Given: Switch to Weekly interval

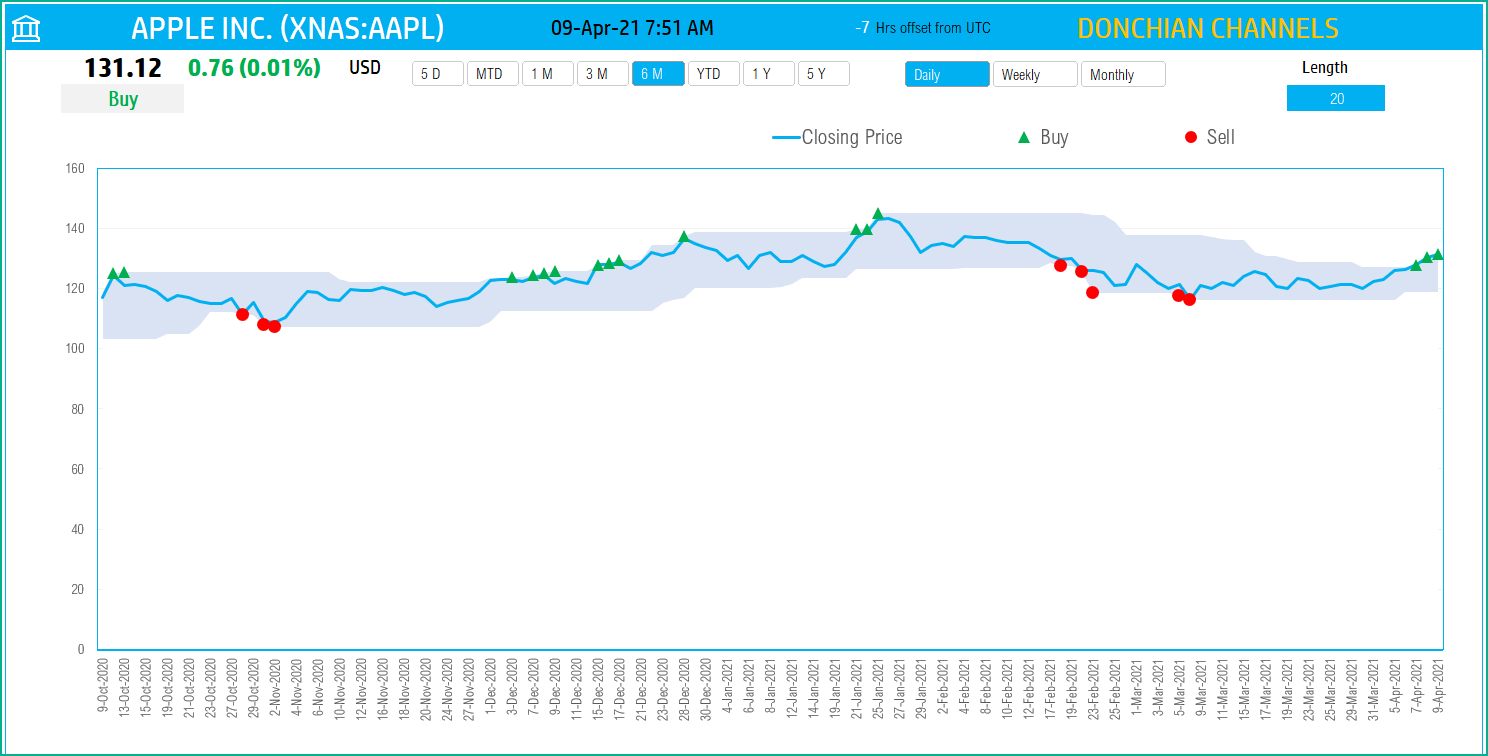Looking at the screenshot, I should [x=1035, y=74].
